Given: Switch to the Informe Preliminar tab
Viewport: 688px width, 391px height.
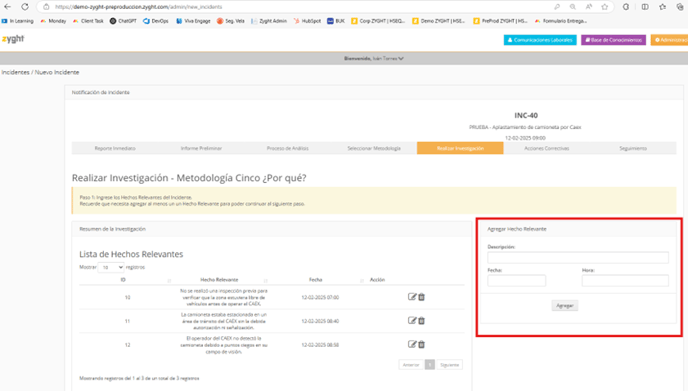Looking at the screenshot, I should point(201,148).
